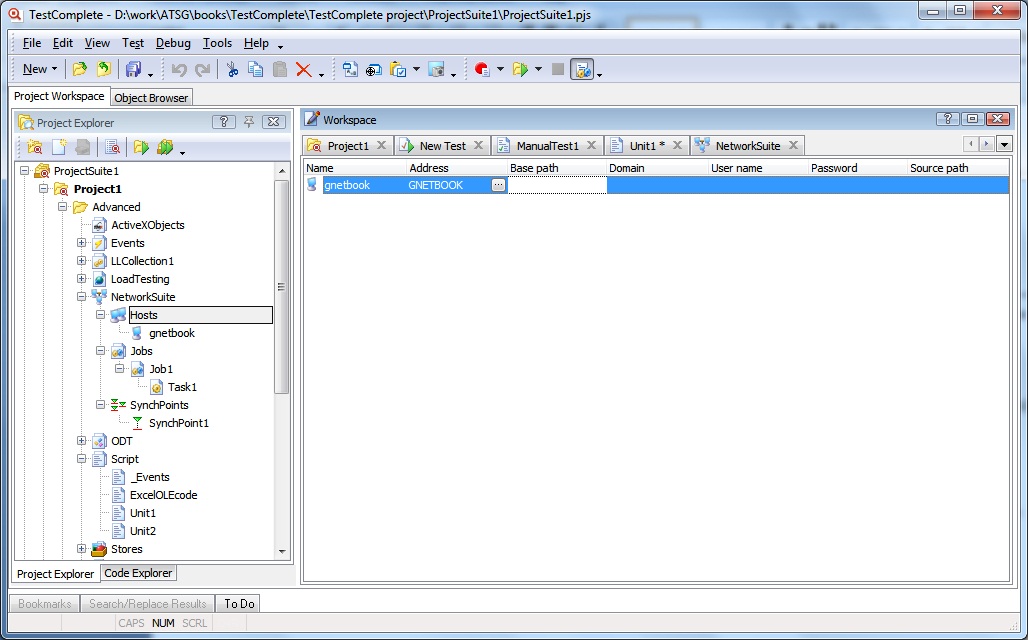Switch to the Object Browser tab
This screenshot has height=640, width=1028.
(x=151, y=98)
